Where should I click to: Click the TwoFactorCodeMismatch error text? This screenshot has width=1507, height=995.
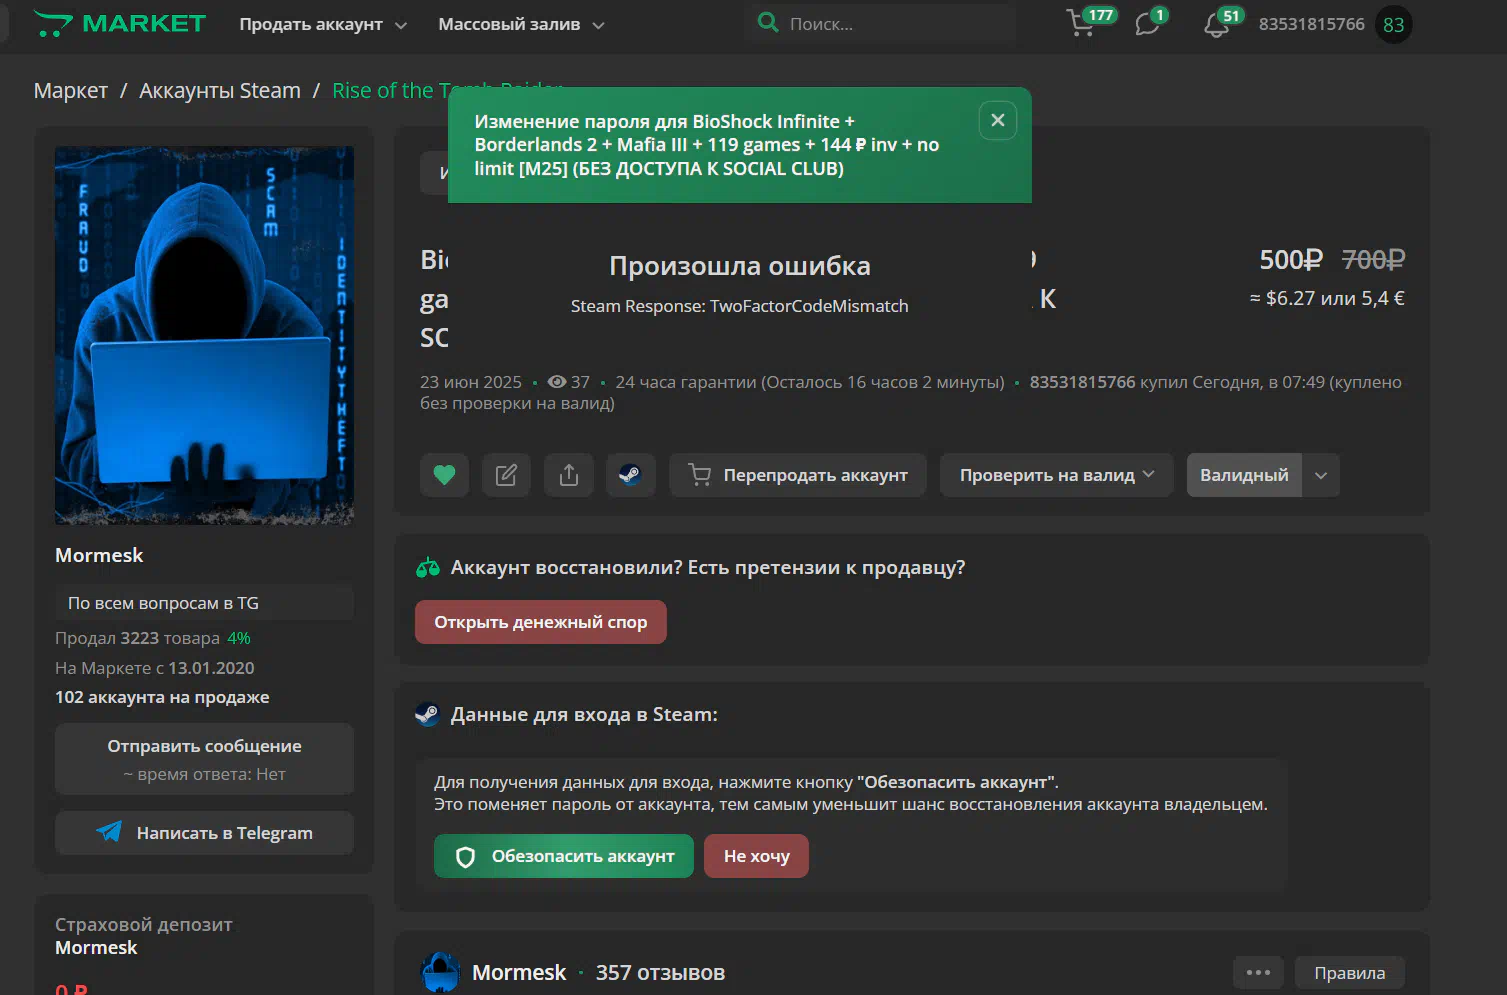(809, 306)
